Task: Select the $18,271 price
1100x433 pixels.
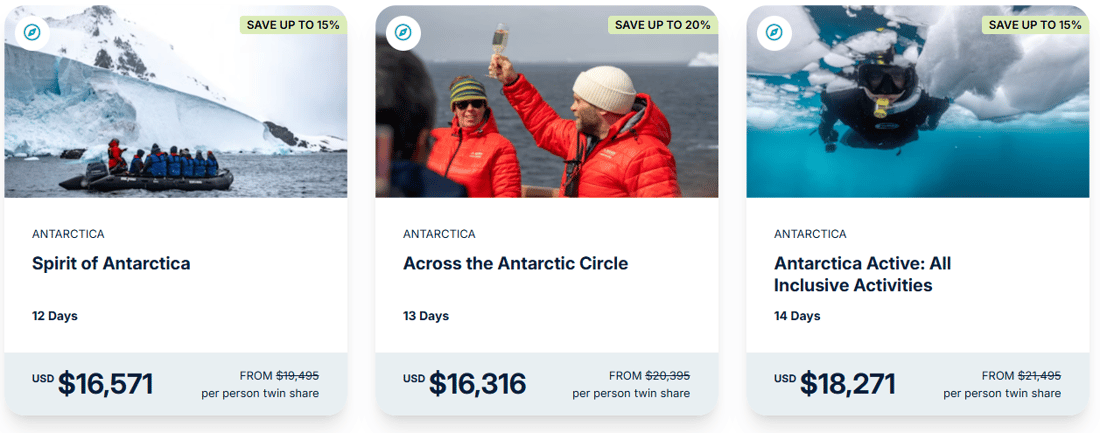Action: click(x=847, y=383)
